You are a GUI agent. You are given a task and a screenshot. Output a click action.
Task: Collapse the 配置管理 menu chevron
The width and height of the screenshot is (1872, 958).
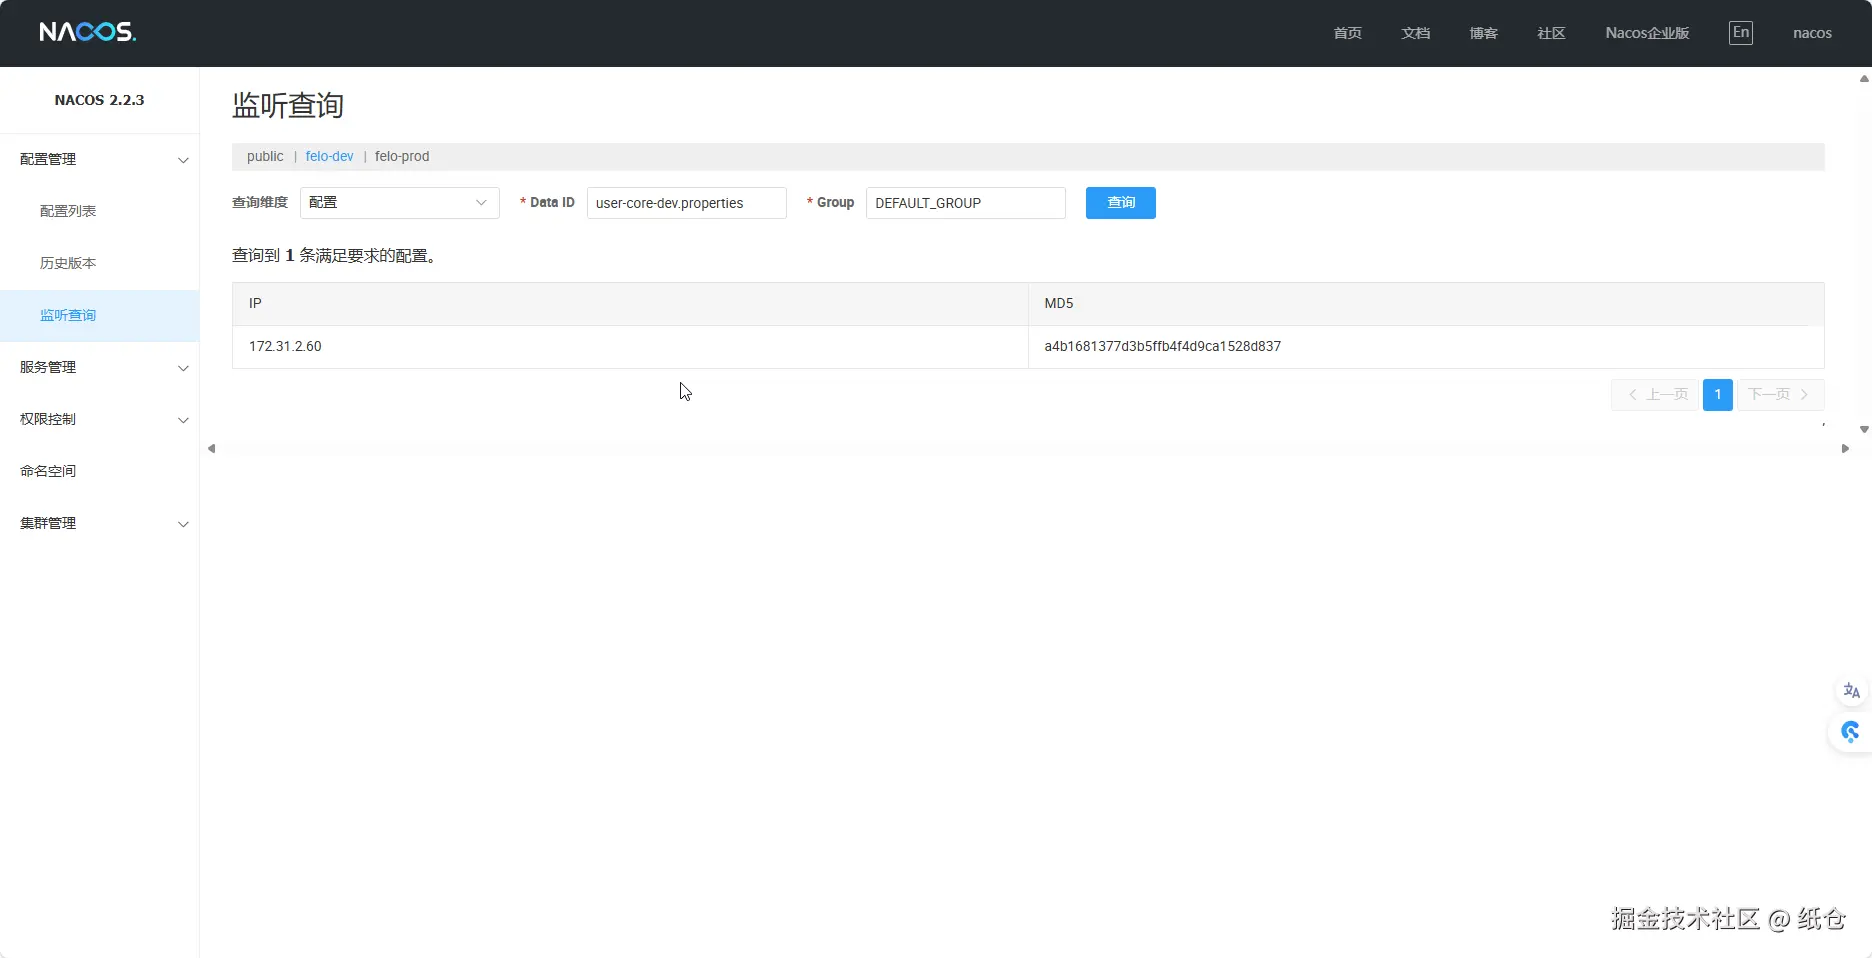point(183,160)
